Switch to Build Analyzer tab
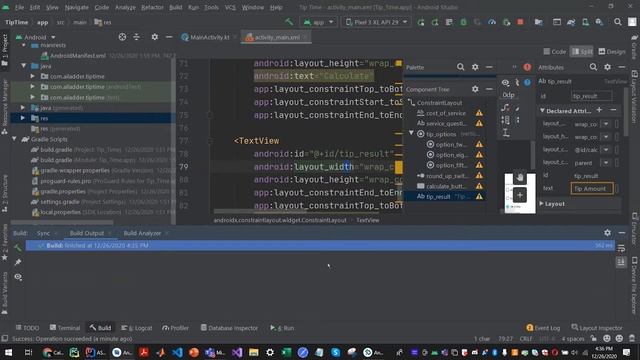 [142, 233]
